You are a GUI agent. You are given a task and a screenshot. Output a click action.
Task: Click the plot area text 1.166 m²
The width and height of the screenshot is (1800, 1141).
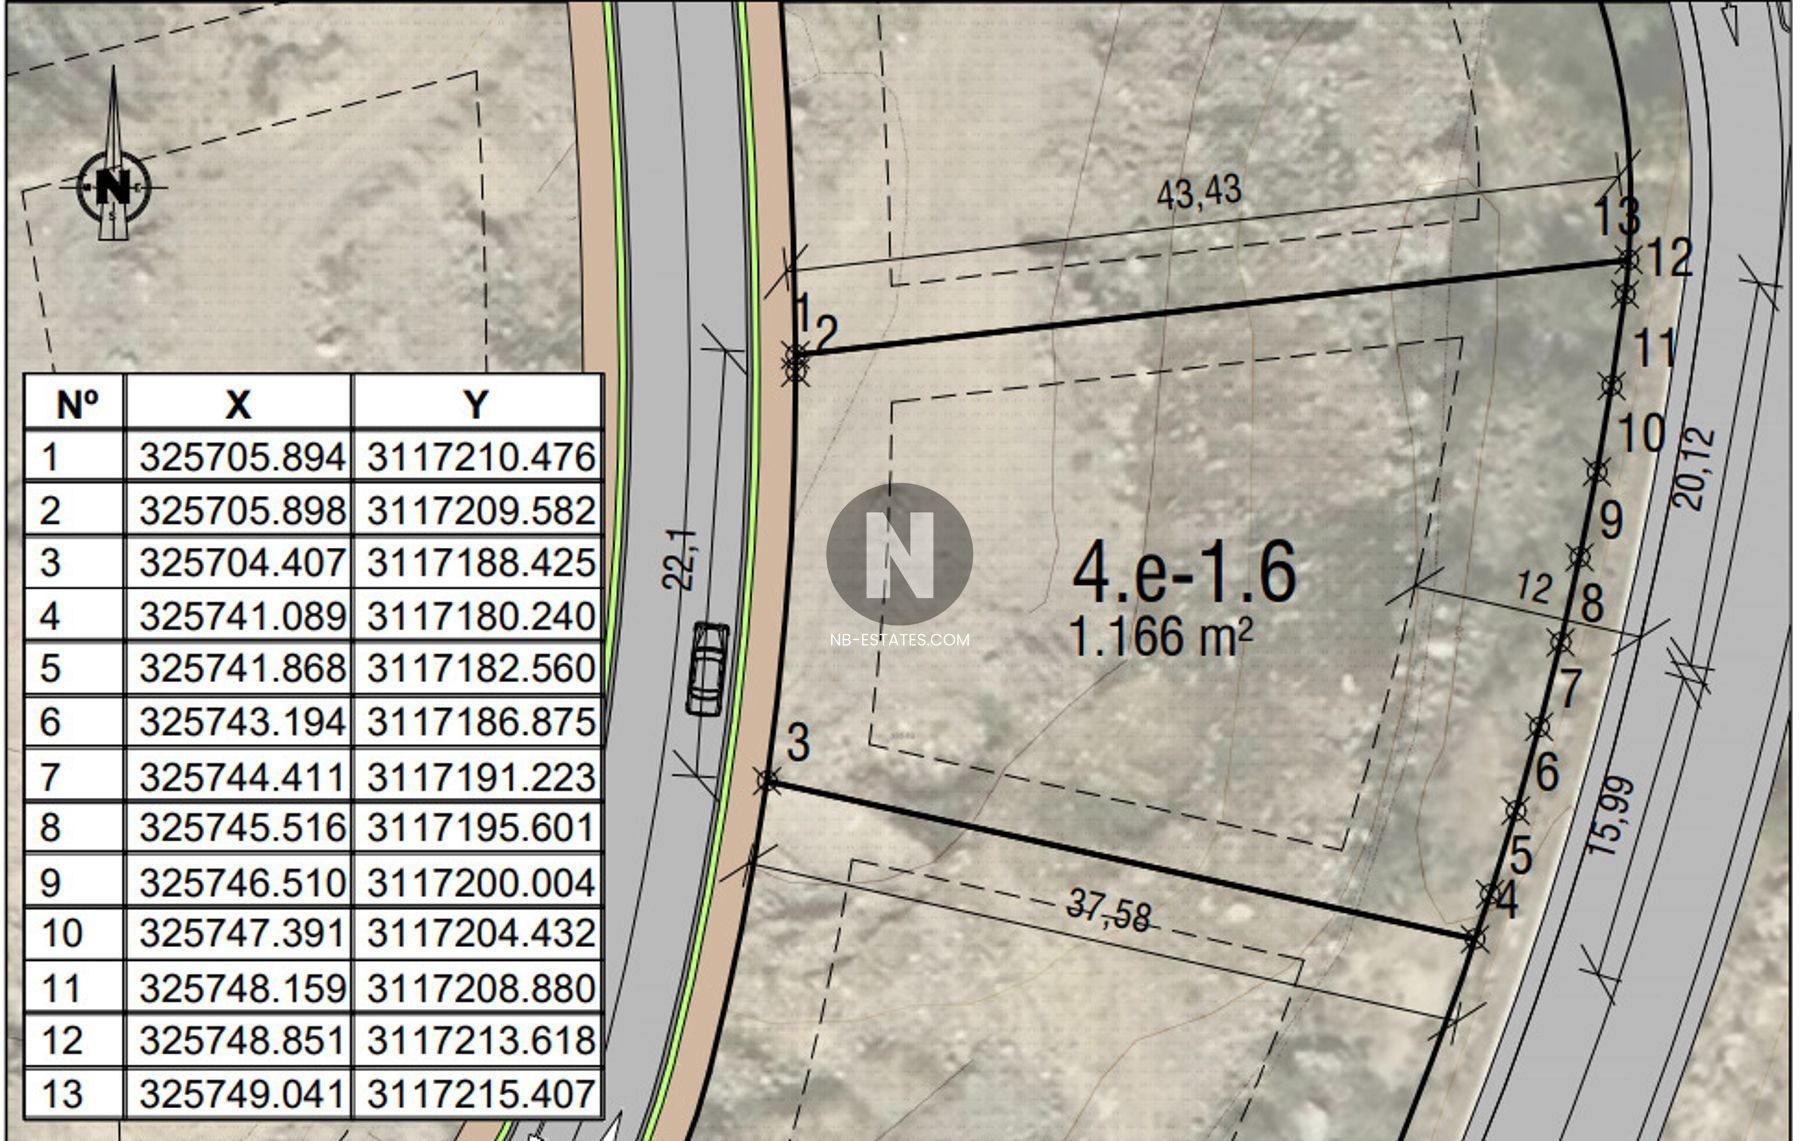1160,636
